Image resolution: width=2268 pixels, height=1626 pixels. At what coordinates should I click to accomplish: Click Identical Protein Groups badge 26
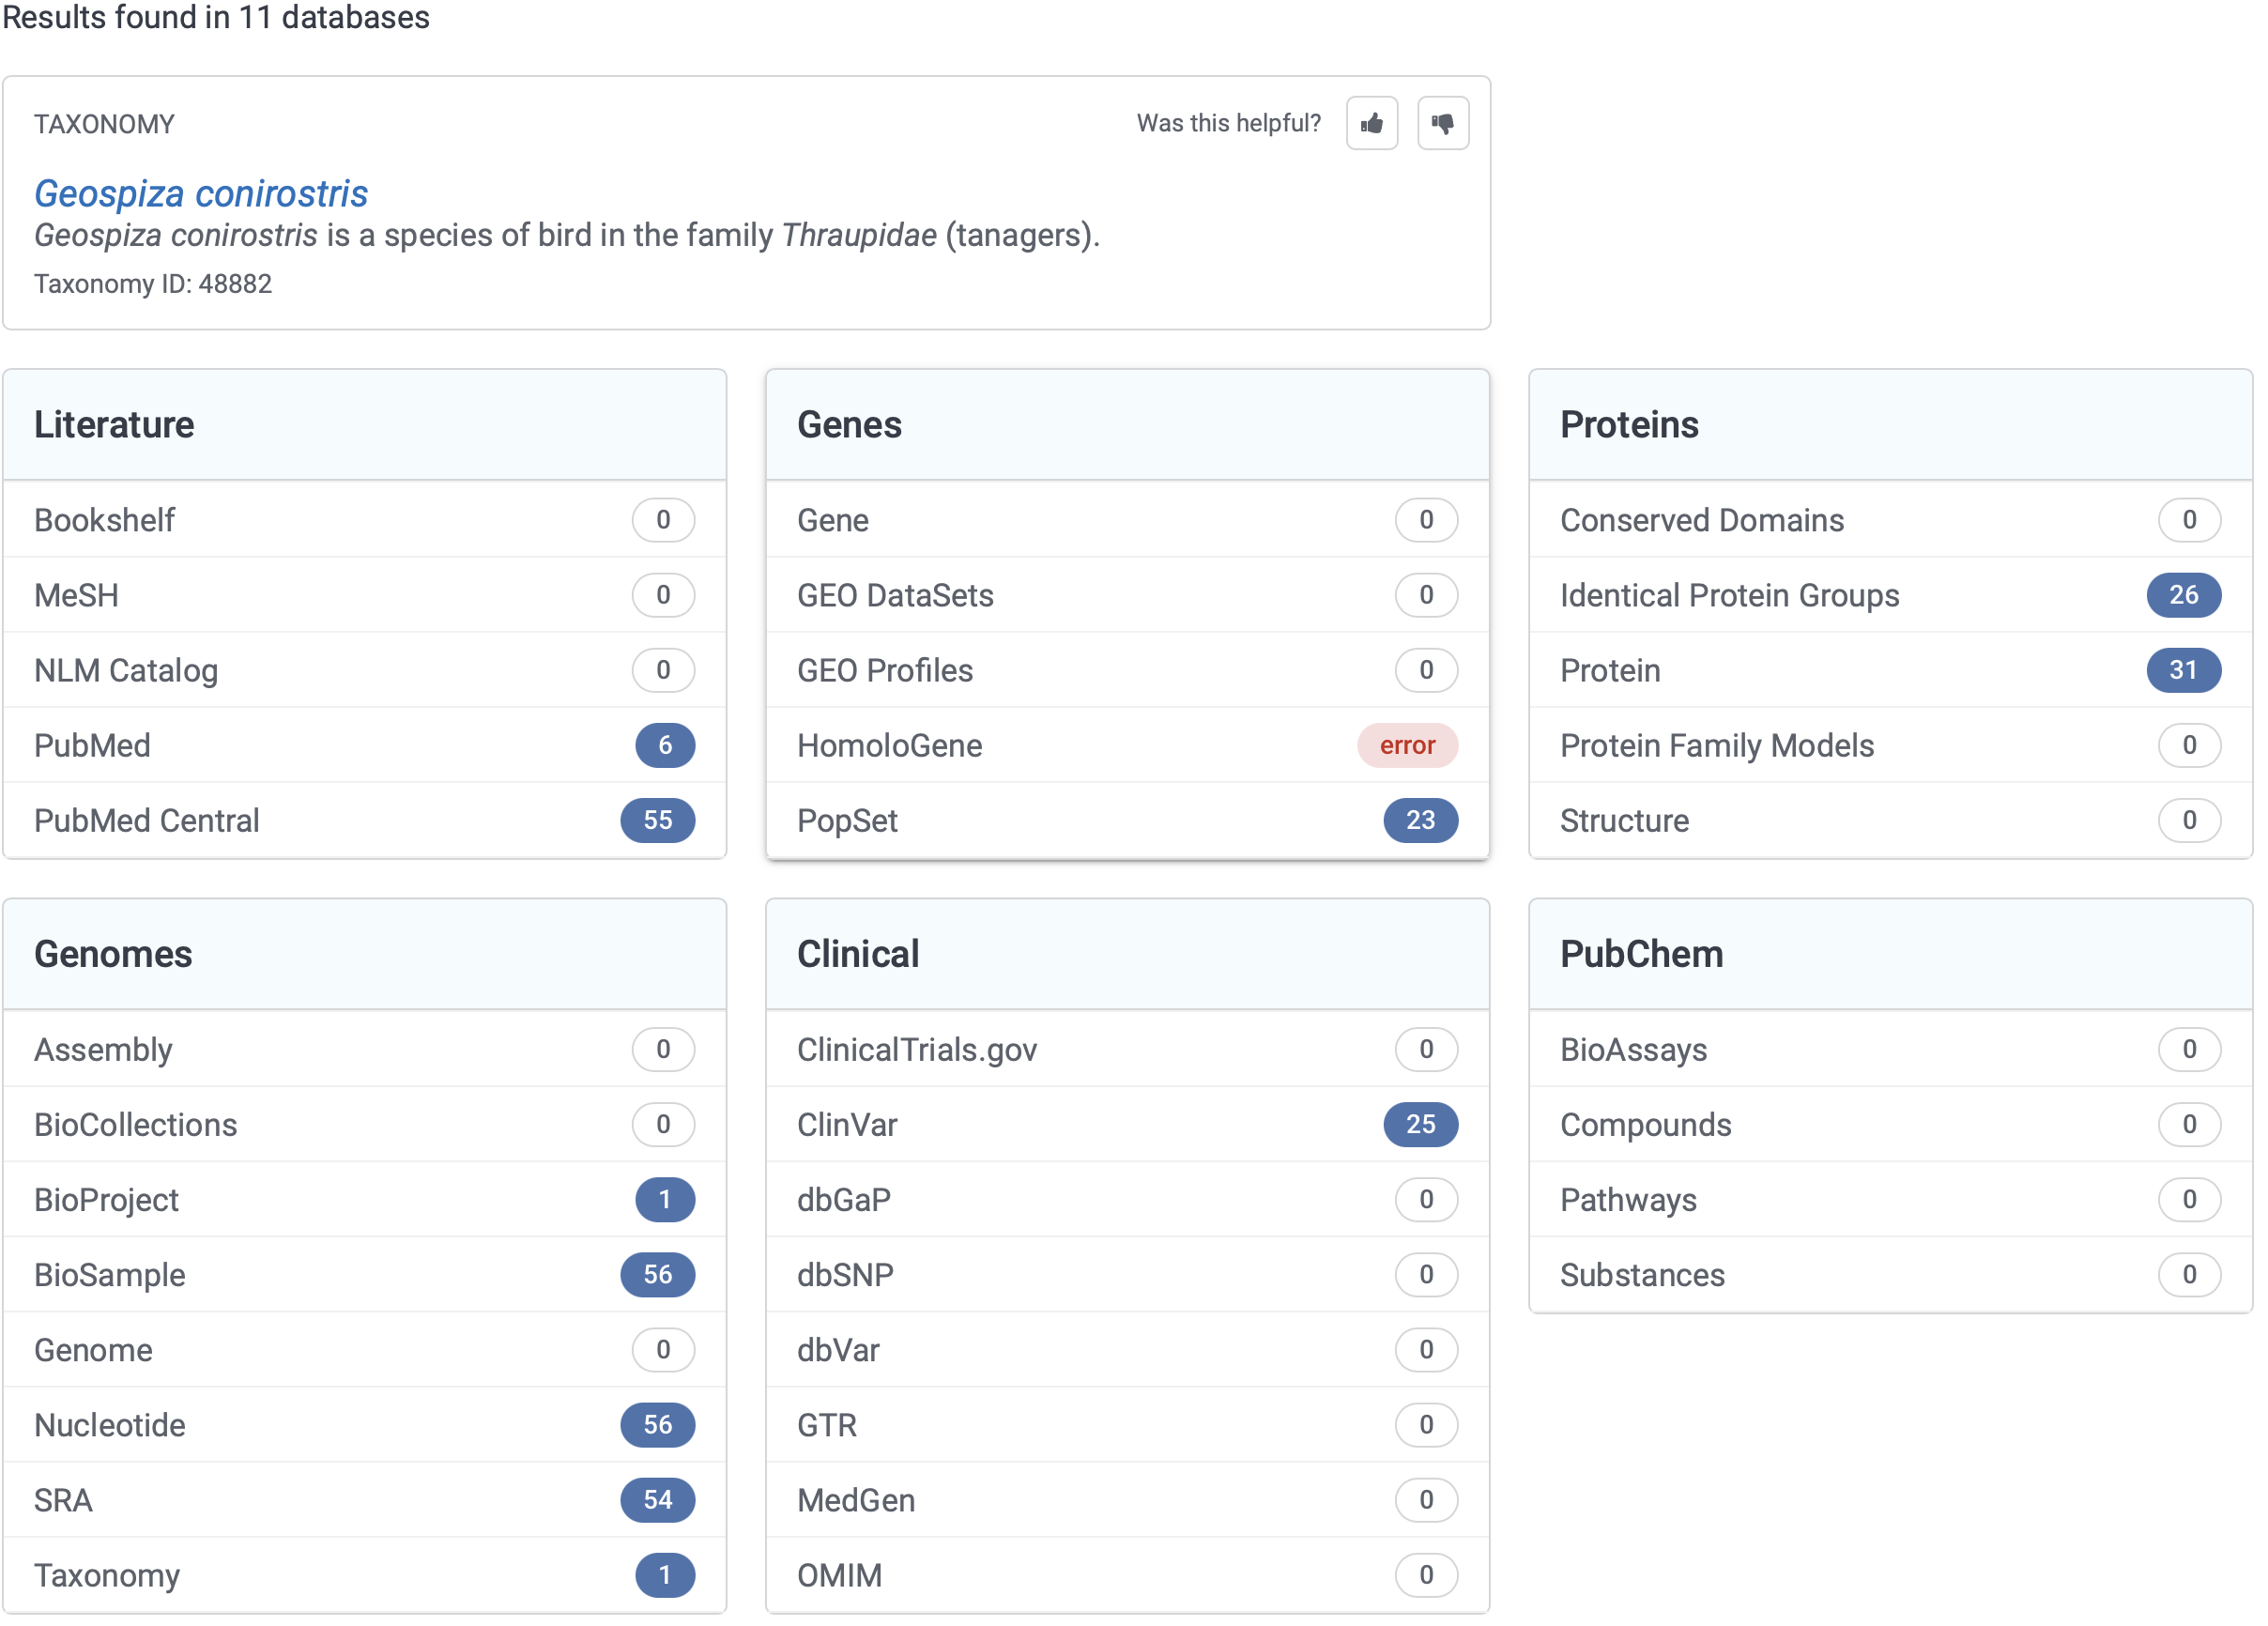click(x=2184, y=595)
